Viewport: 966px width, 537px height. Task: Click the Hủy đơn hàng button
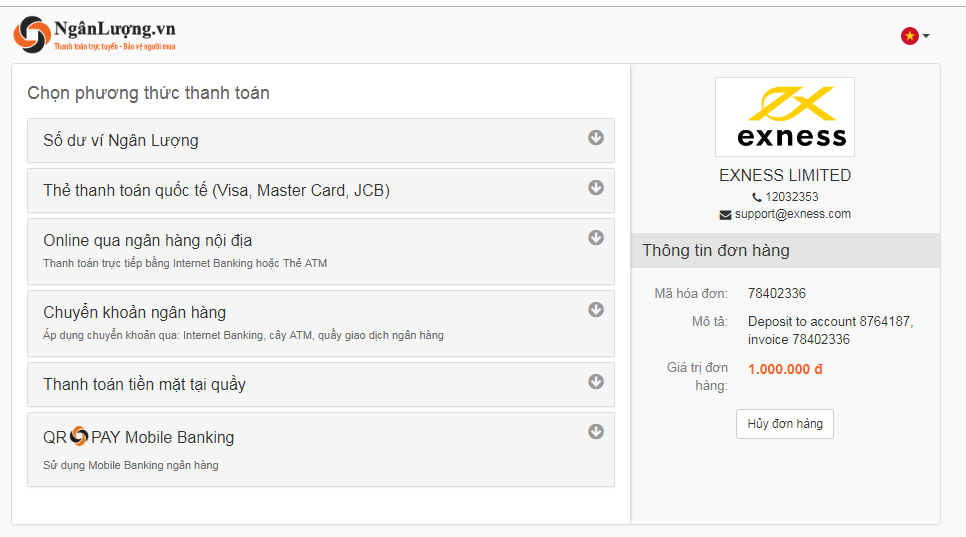[784, 424]
